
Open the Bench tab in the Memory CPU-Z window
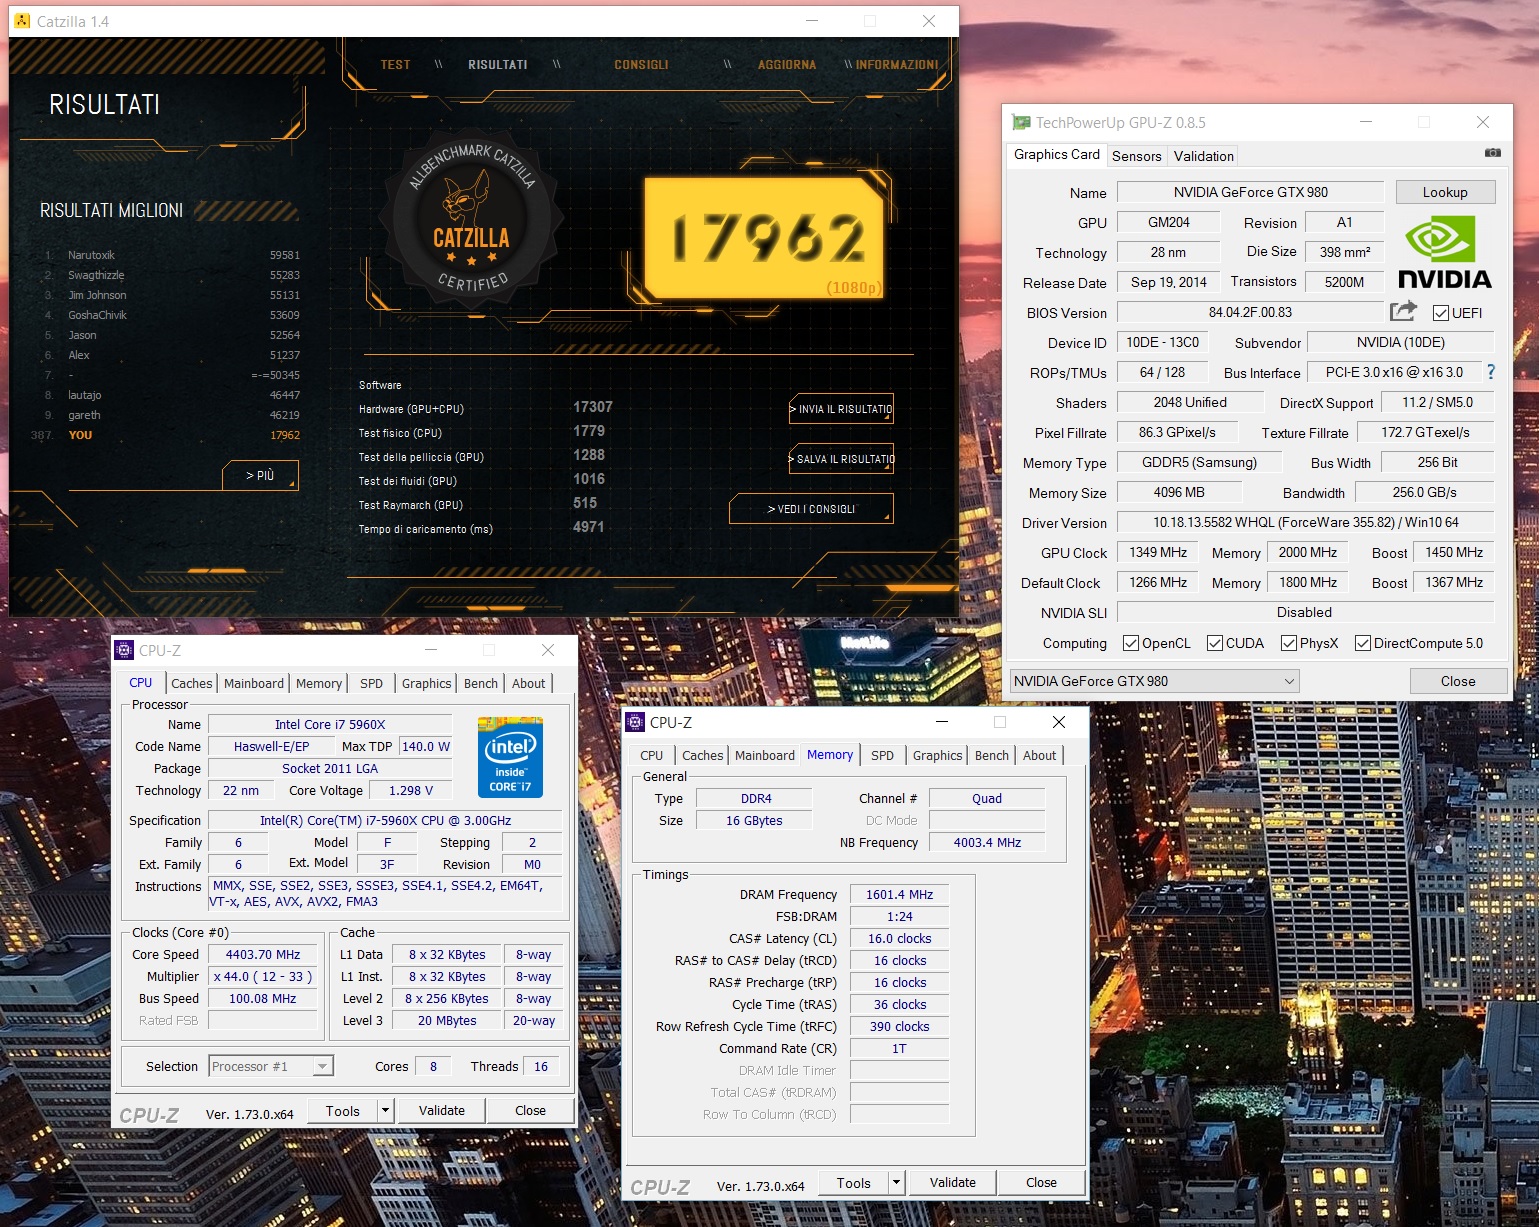point(992,755)
